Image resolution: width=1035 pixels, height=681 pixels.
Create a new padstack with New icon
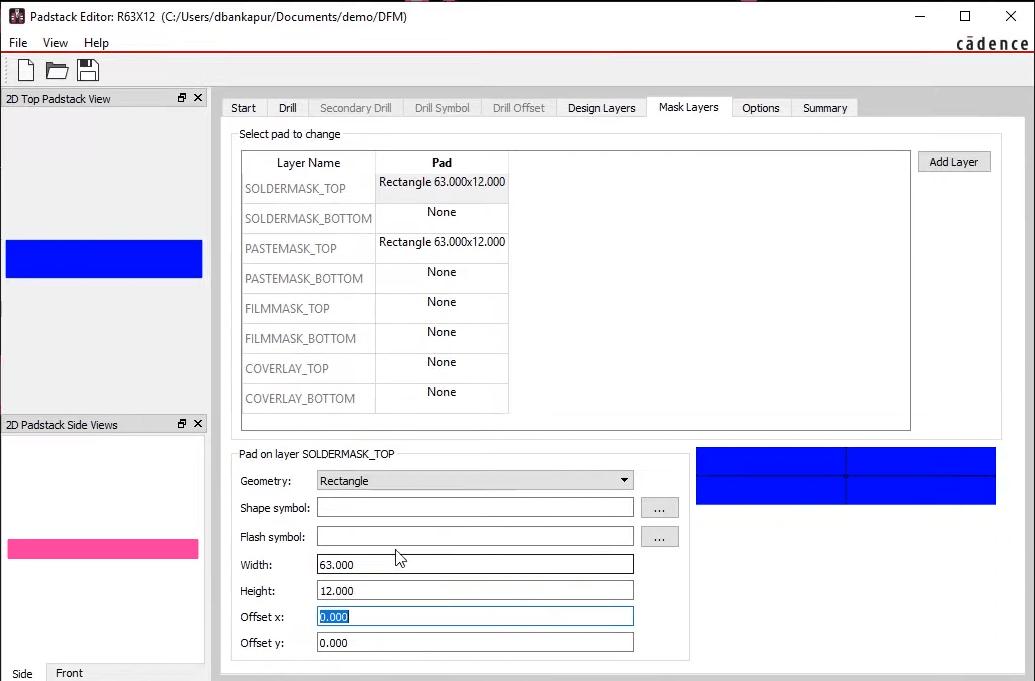pyautogui.click(x=26, y=70)
